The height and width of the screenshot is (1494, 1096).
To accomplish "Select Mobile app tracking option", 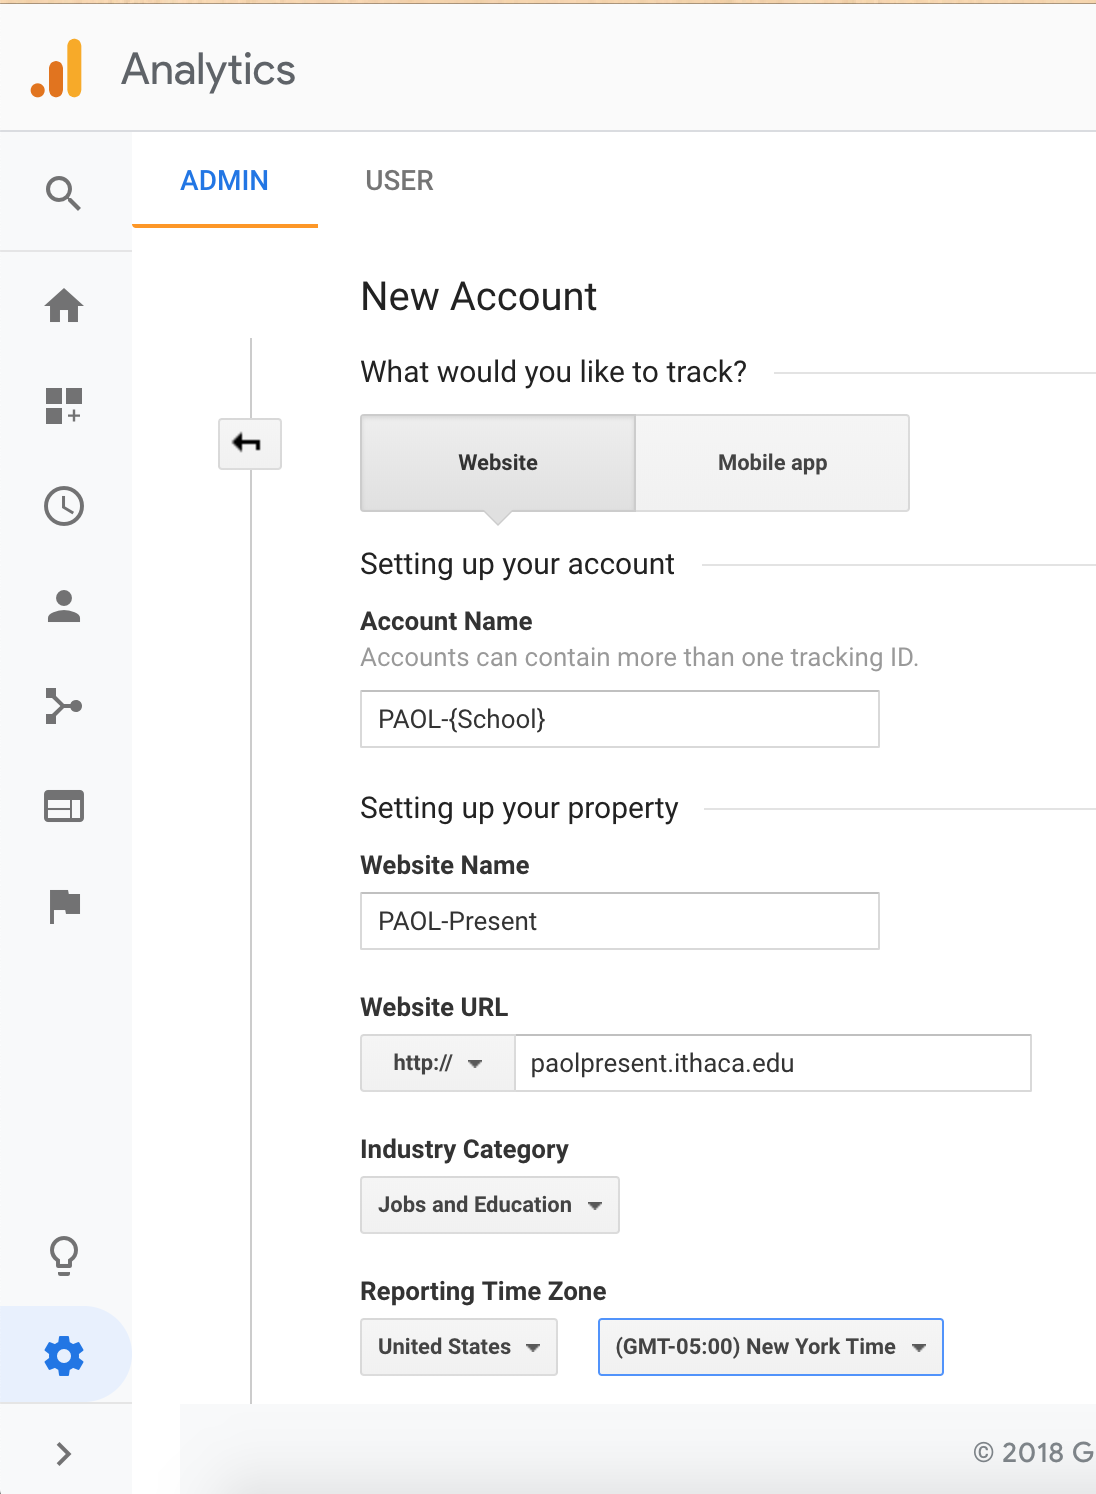I will point(772,463).
